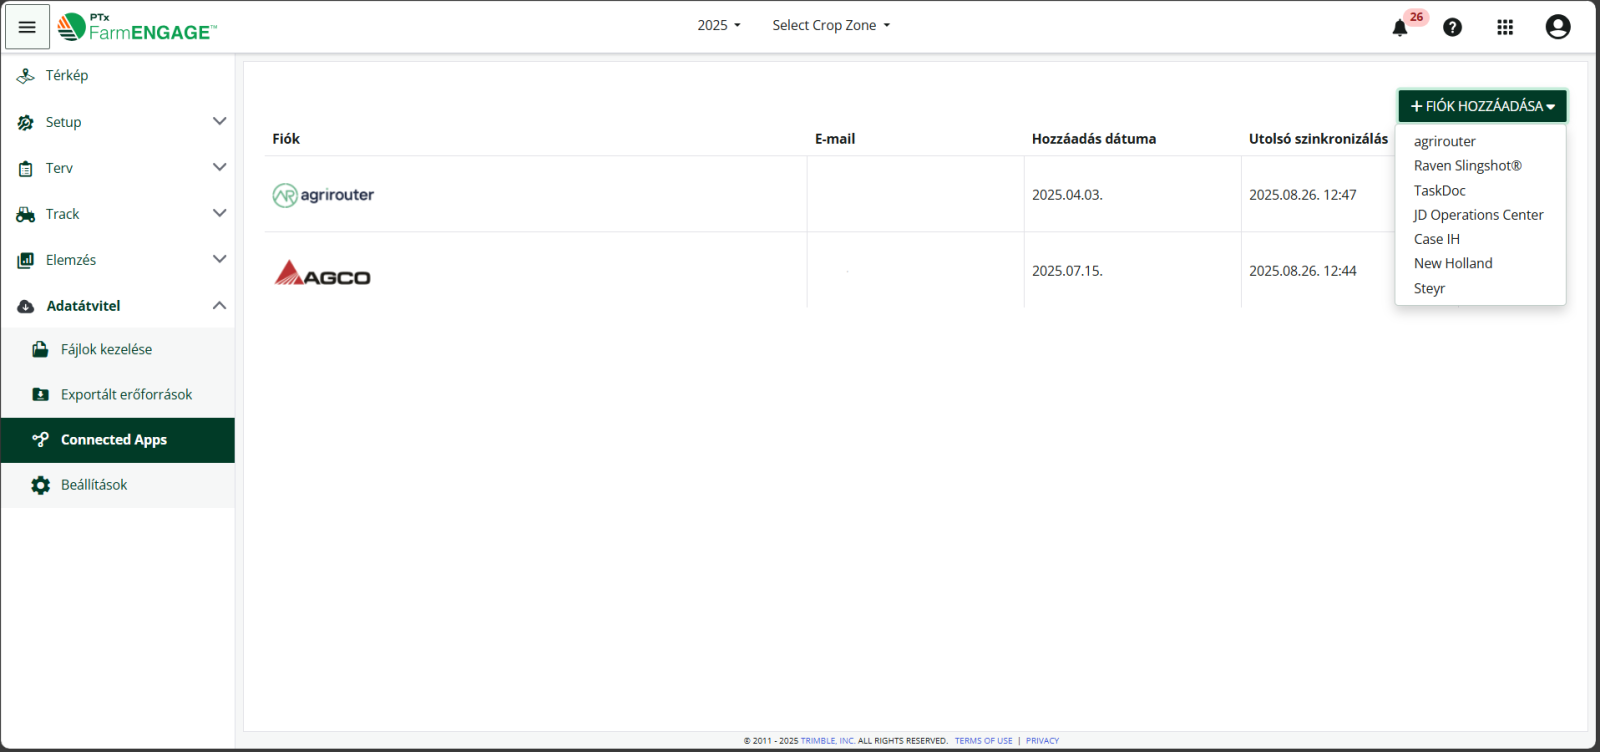Click the Exportált erőforrások icon
Screen dimensions: 1600x752
[40, 394]
